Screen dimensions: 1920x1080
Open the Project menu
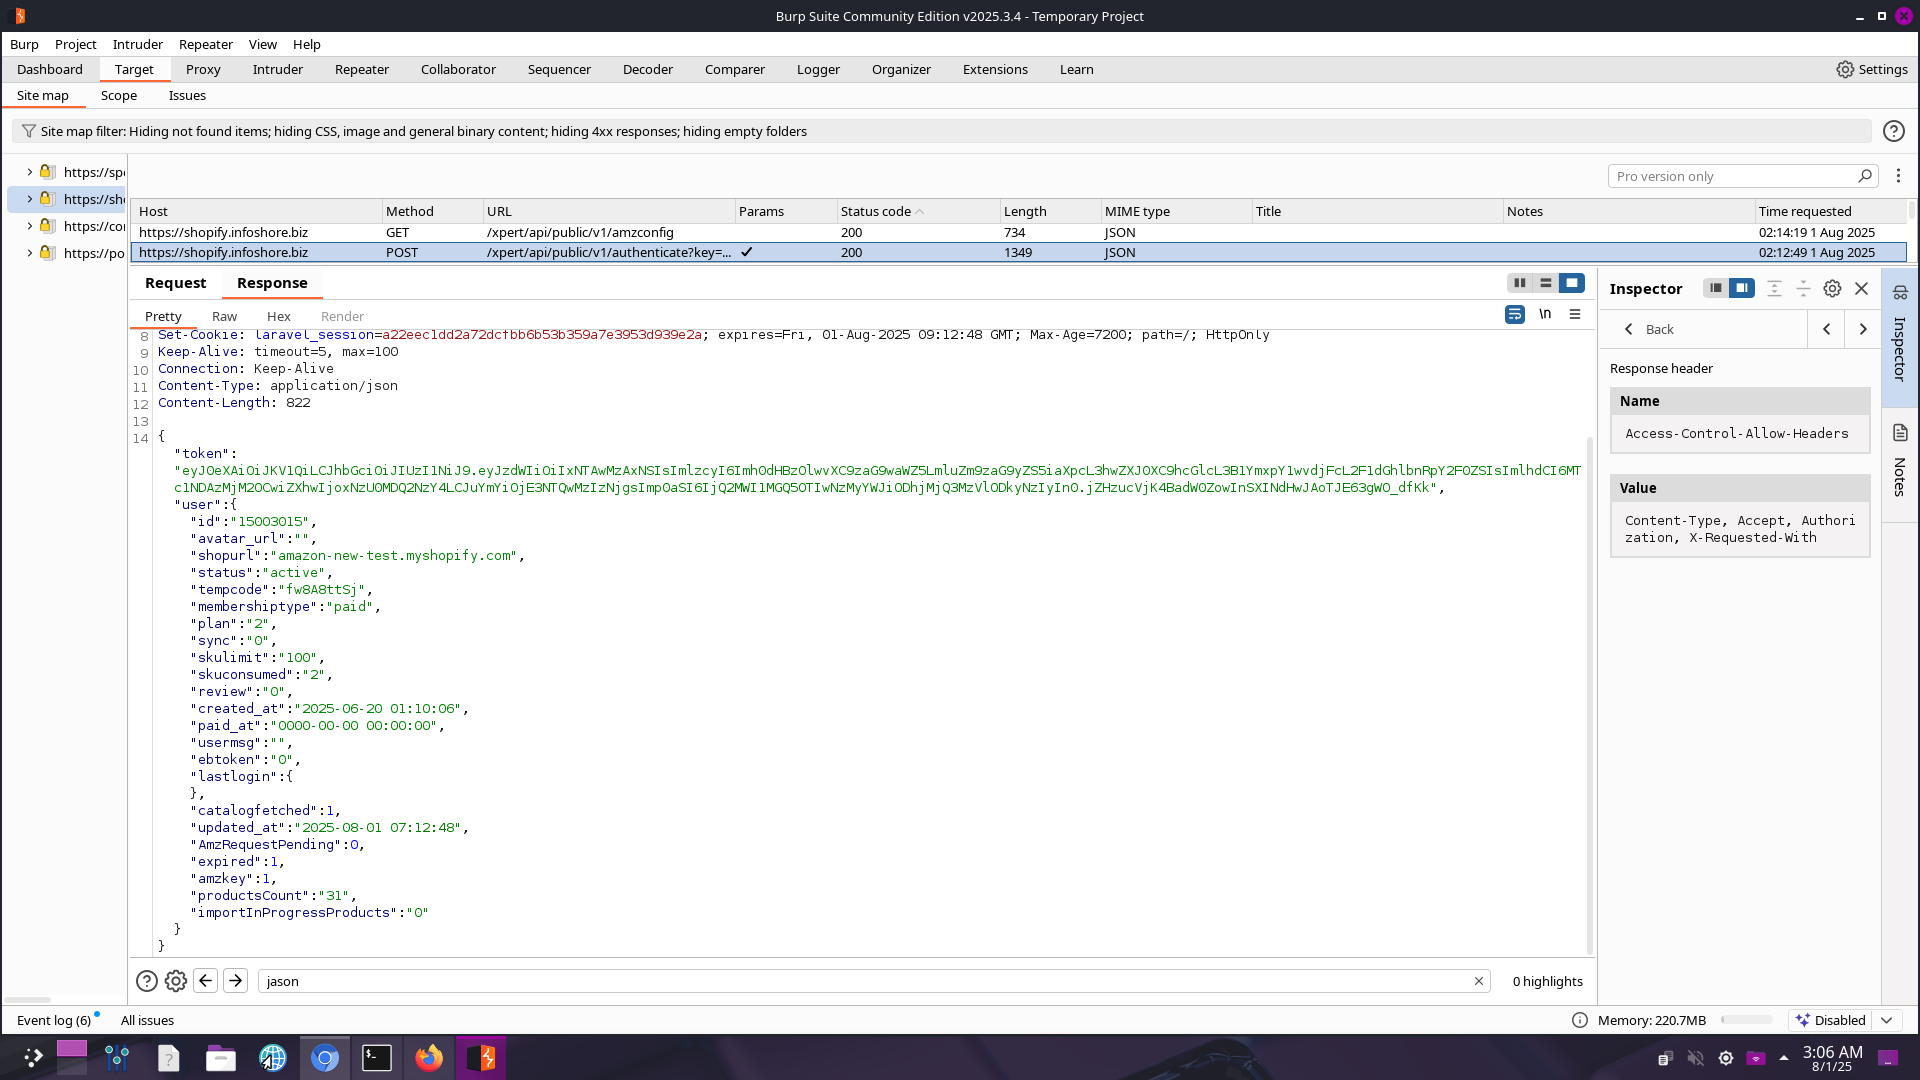tap(76, 44)
